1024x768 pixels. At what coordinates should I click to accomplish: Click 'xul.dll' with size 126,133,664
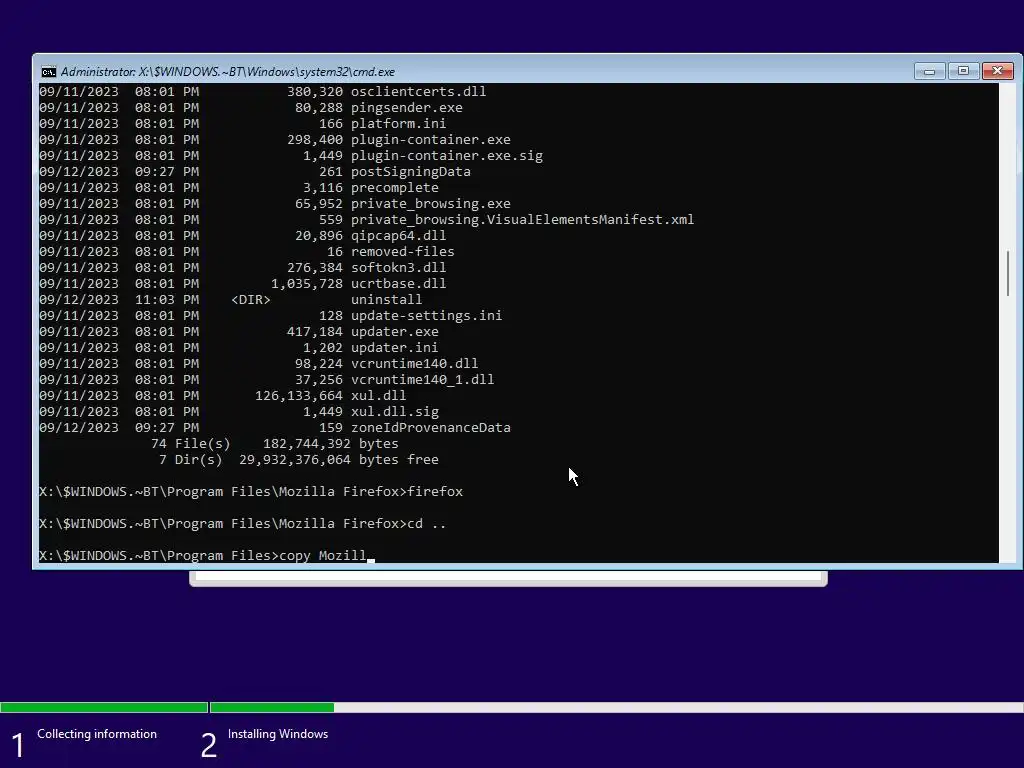click(378, 396)
